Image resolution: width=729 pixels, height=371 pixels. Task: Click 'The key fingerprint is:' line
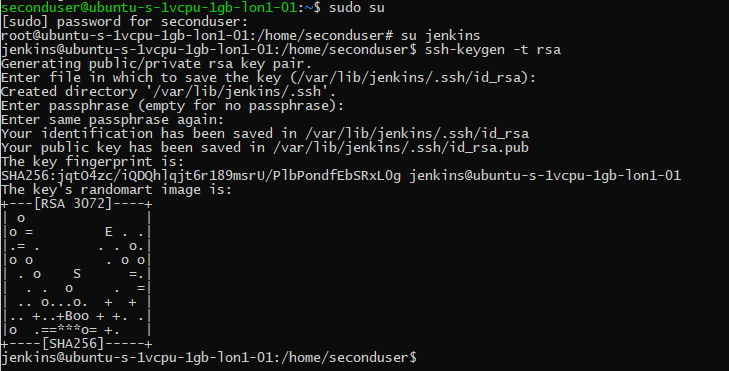tap(93, 161)
